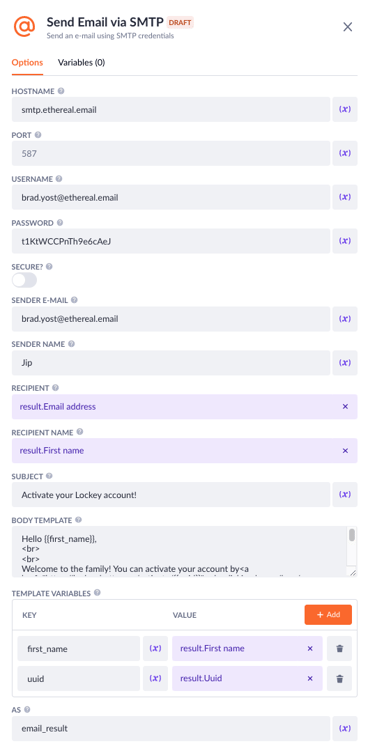Delete the first_name template variable row

pos(340,649)
